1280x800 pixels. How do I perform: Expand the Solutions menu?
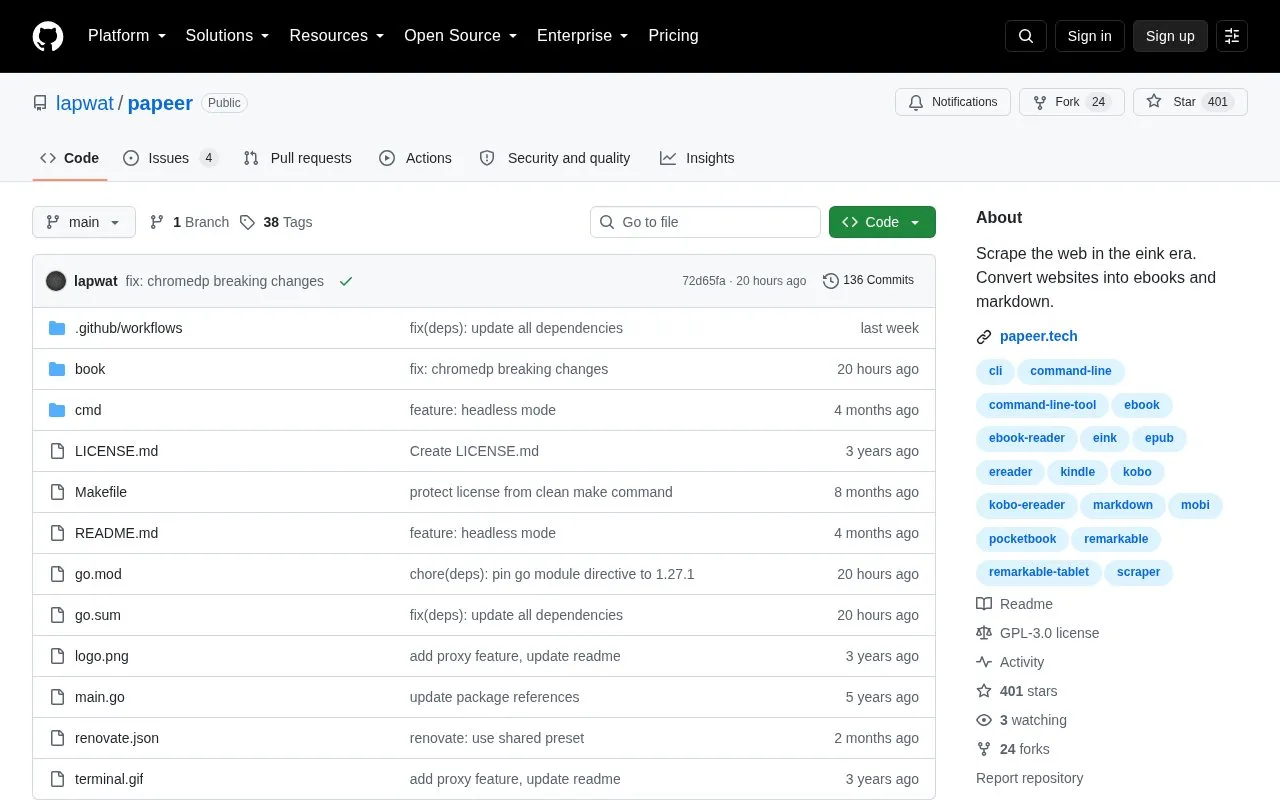(227, 36)
